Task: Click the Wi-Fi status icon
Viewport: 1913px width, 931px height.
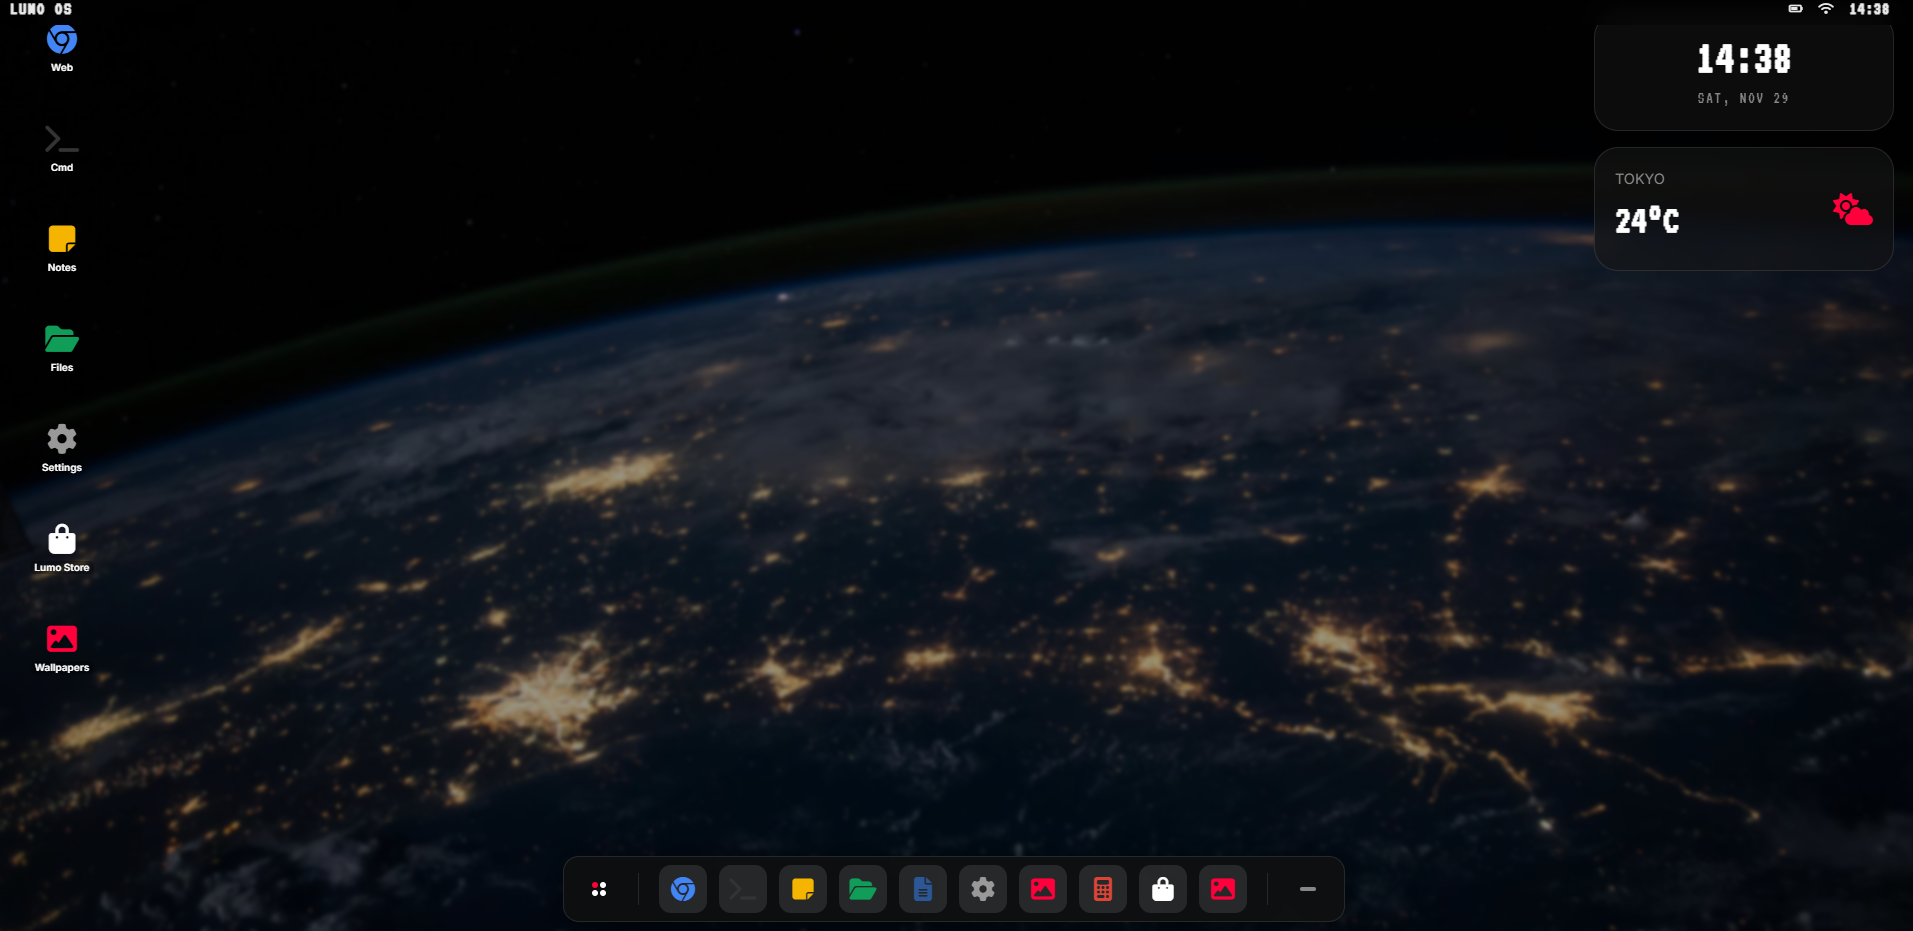Action: click(x=1827, y=9)
